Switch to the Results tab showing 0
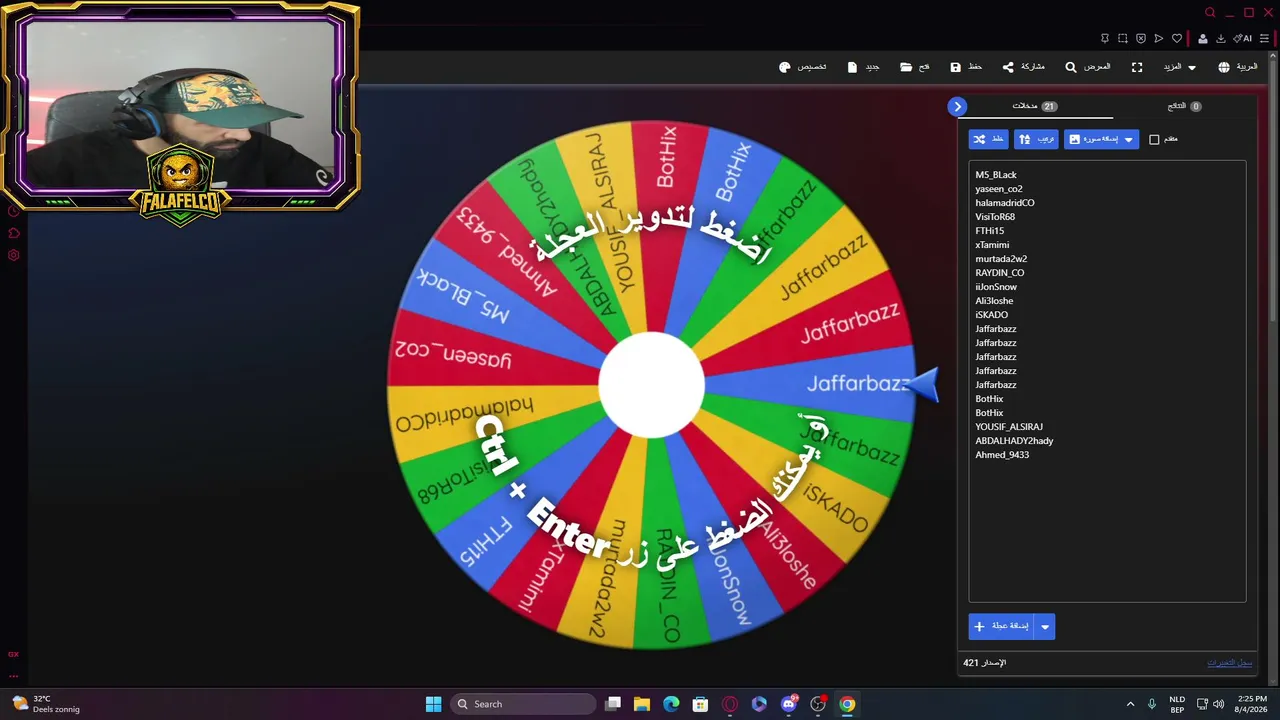Image resolution: width=1280 pixels, height=720 pixels. (x=1184, y=106)
